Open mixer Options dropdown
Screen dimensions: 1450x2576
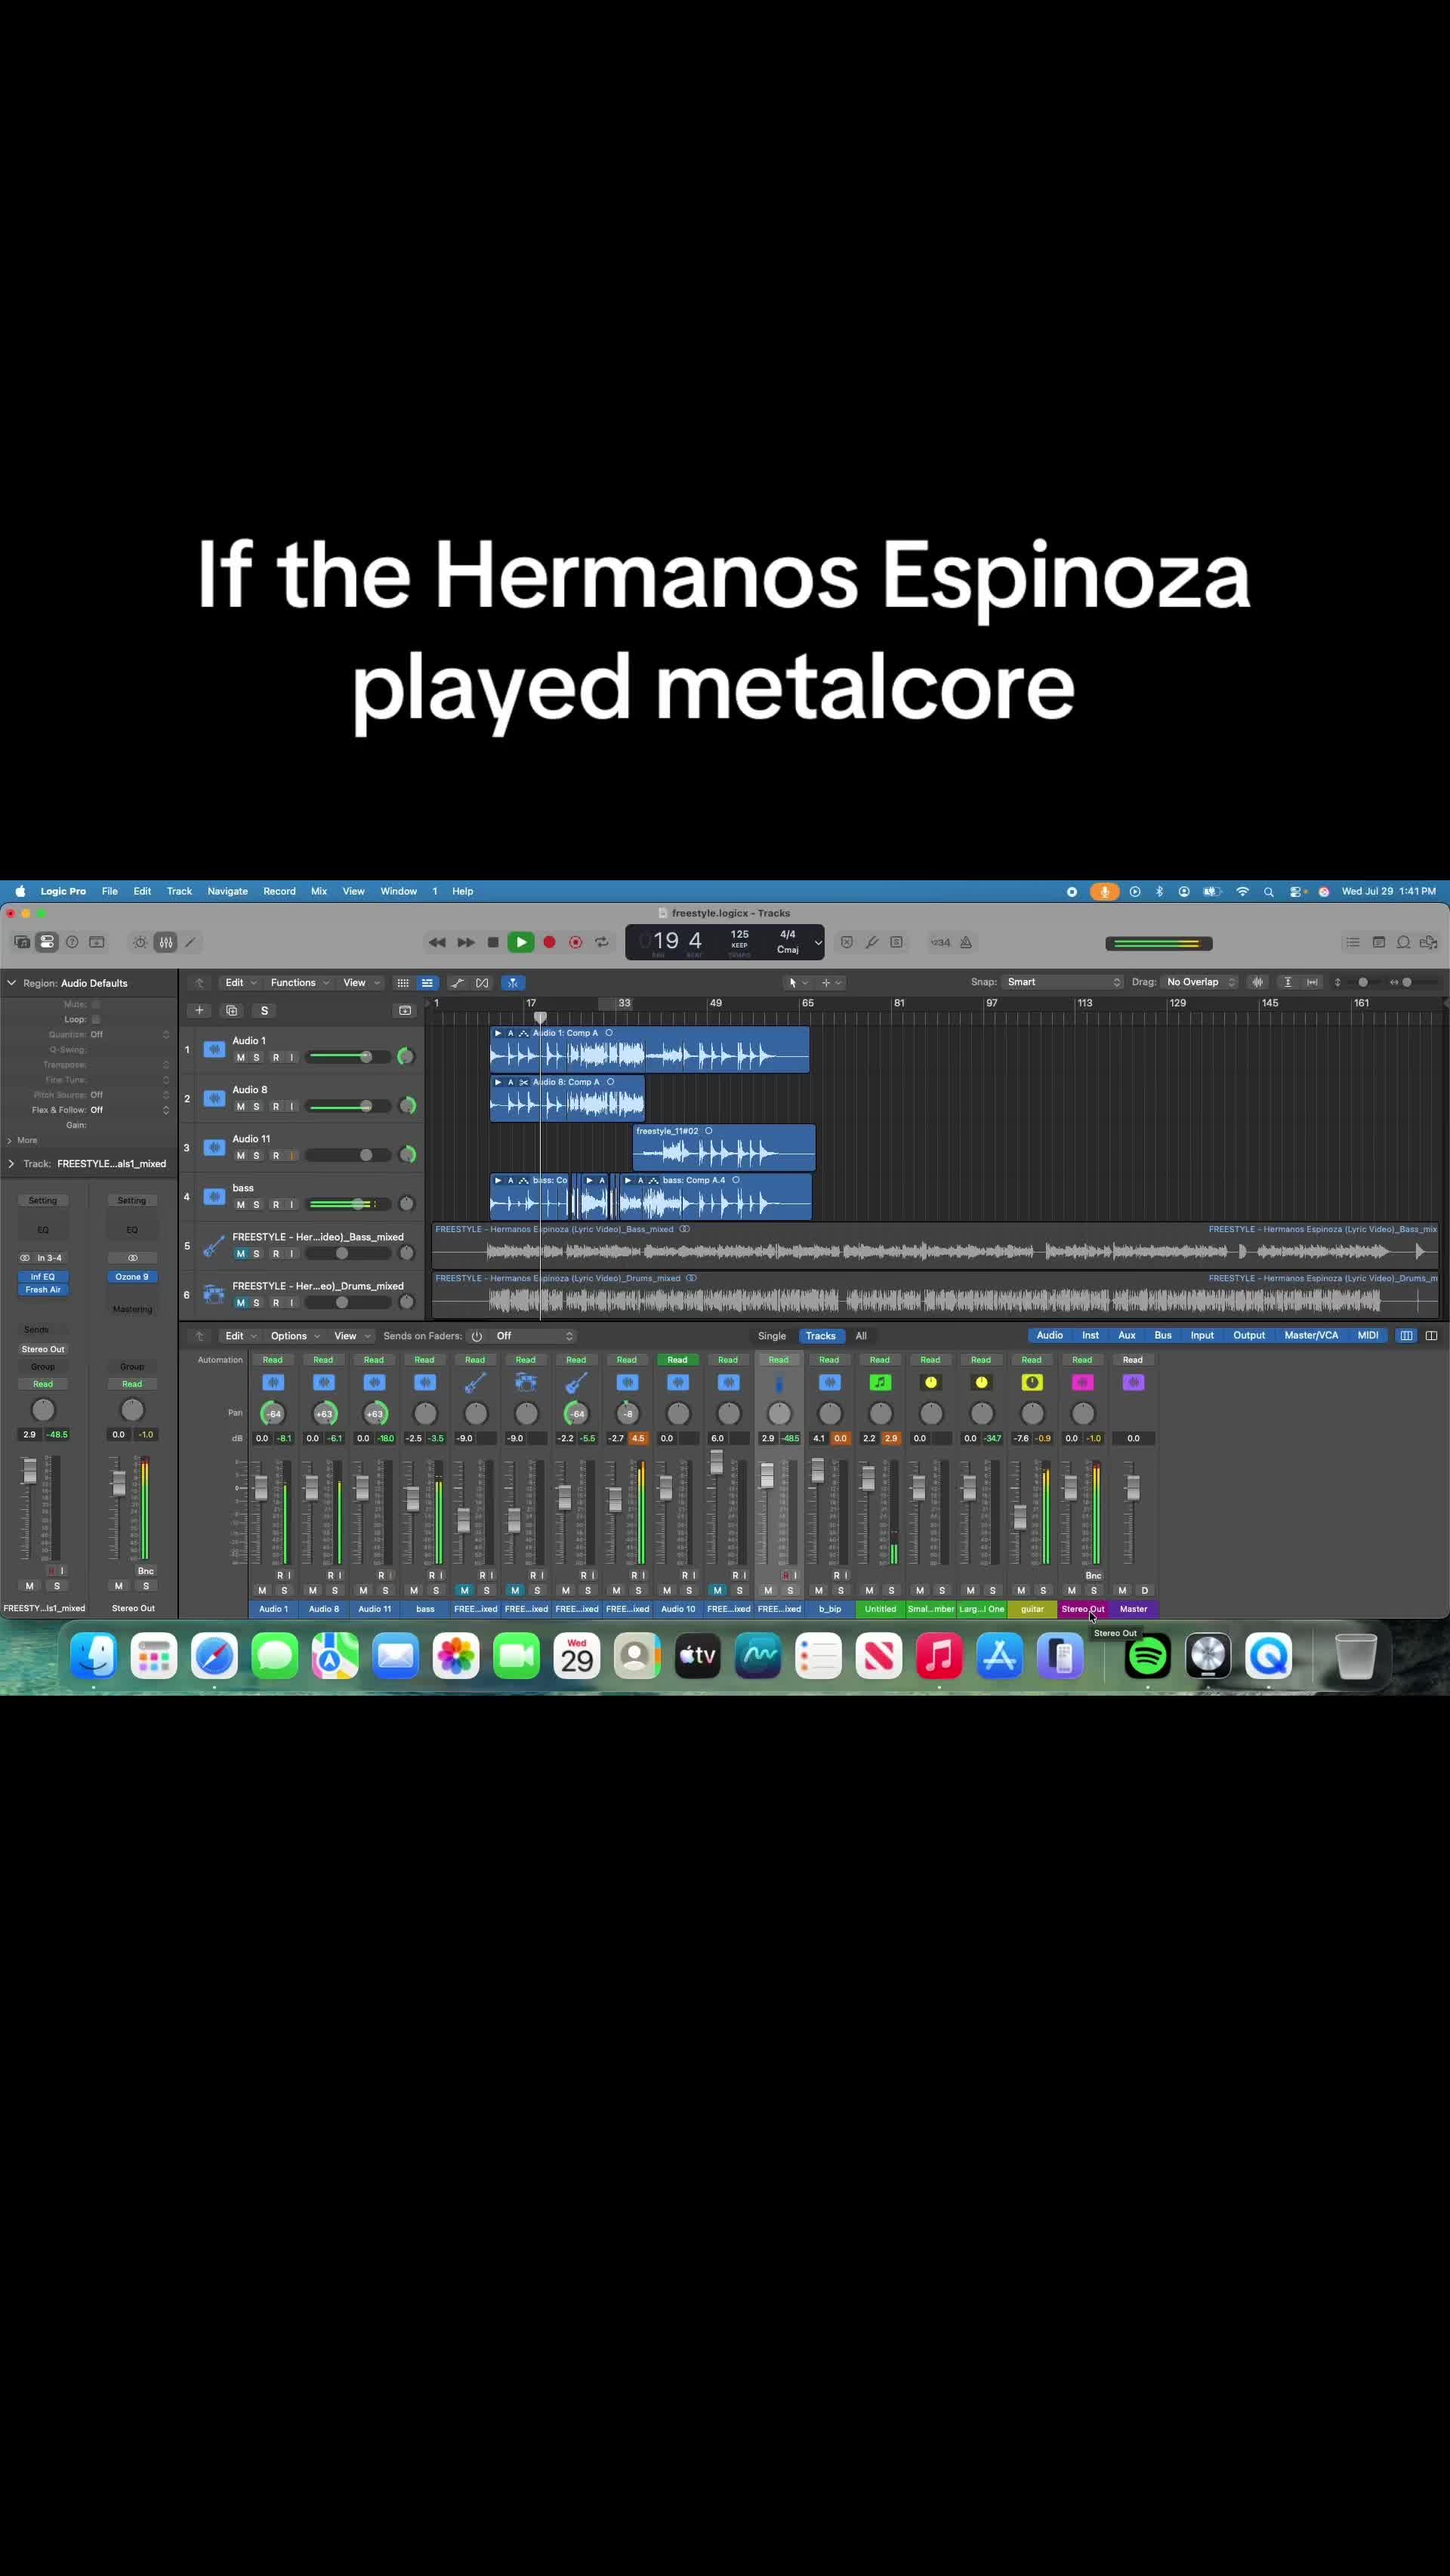tap(295, 1336)
